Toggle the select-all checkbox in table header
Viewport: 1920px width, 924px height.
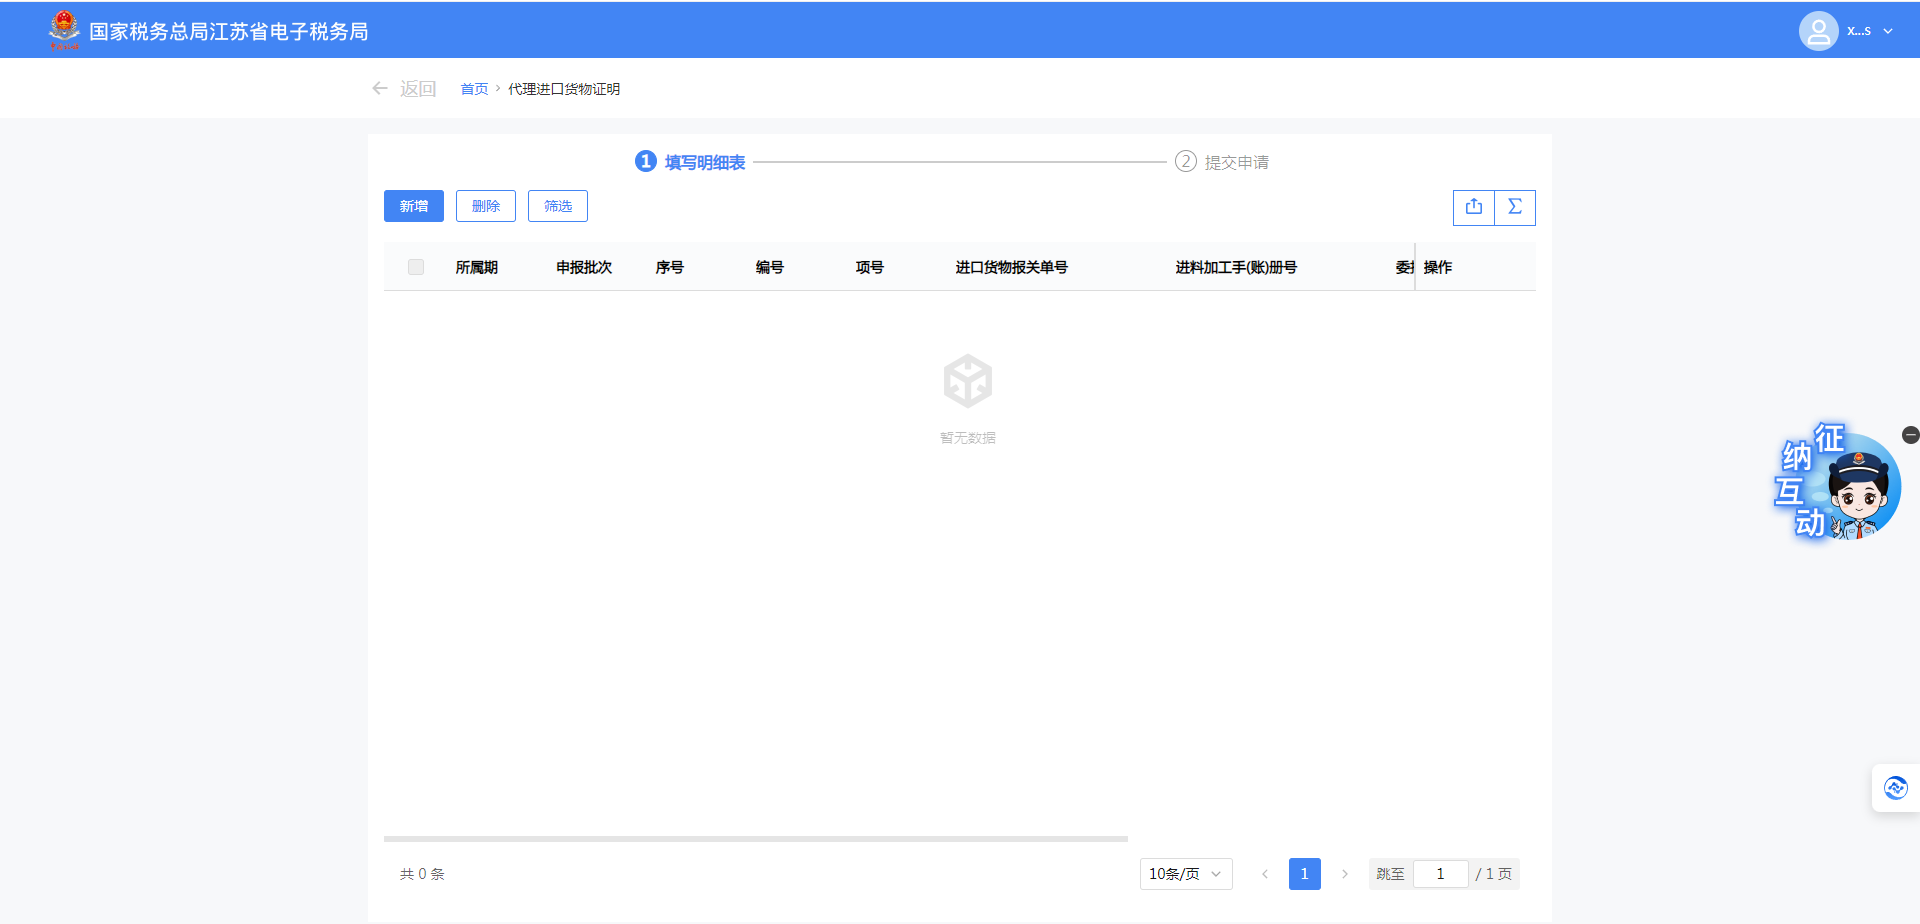coord(416,267)
